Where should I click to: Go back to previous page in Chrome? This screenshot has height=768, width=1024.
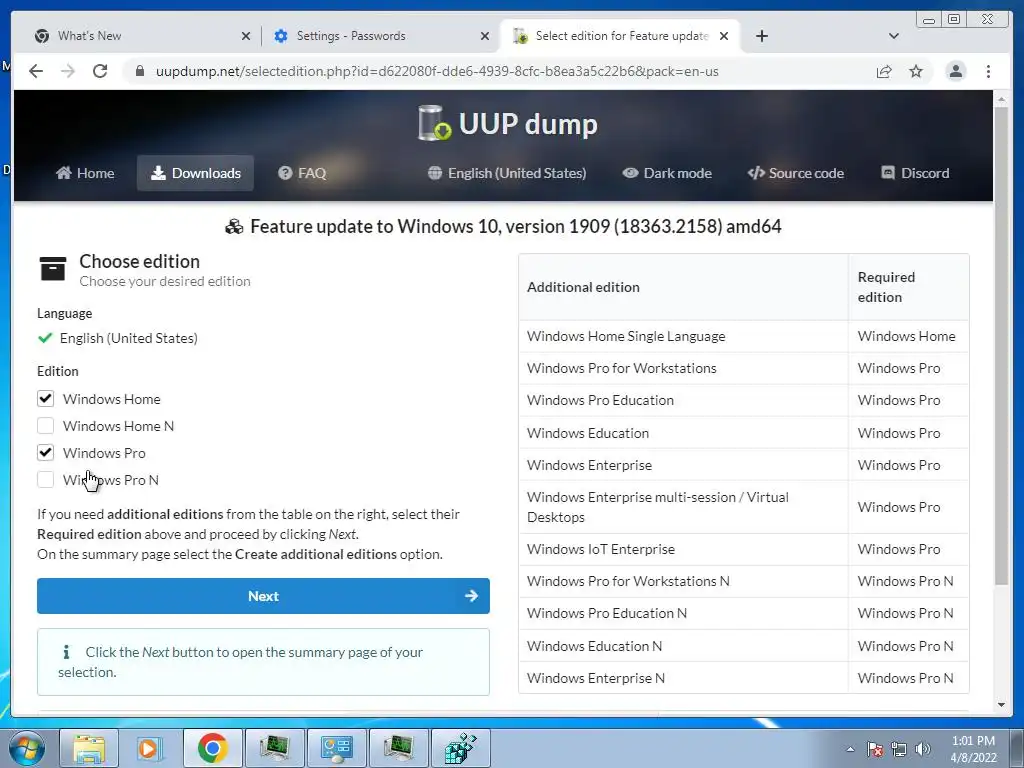click(x=36, y=71)
